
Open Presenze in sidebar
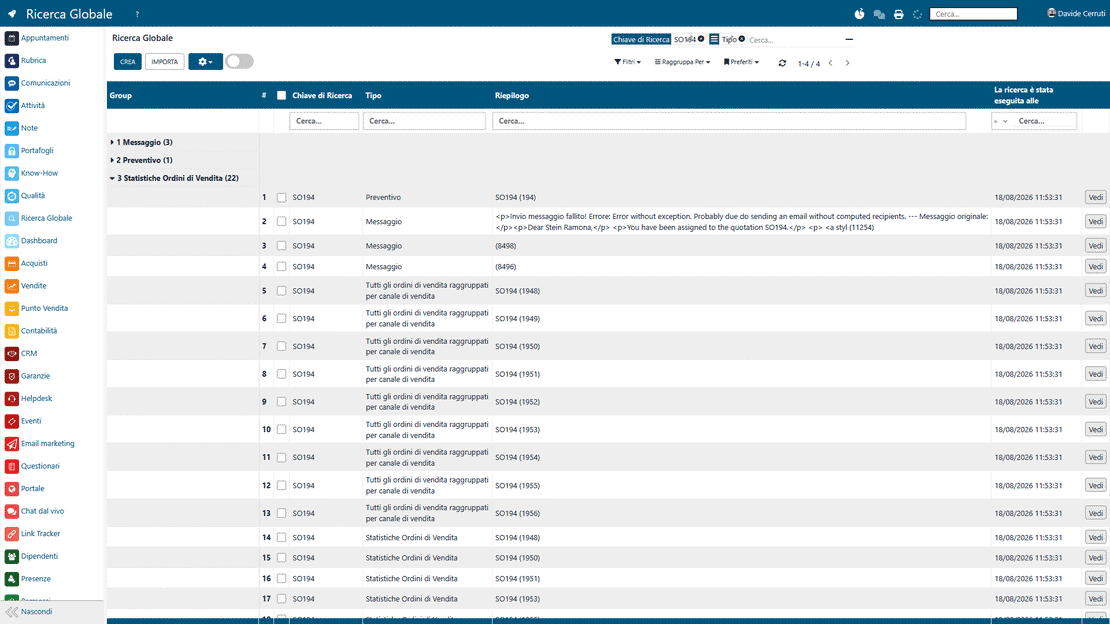coord(35,579)
